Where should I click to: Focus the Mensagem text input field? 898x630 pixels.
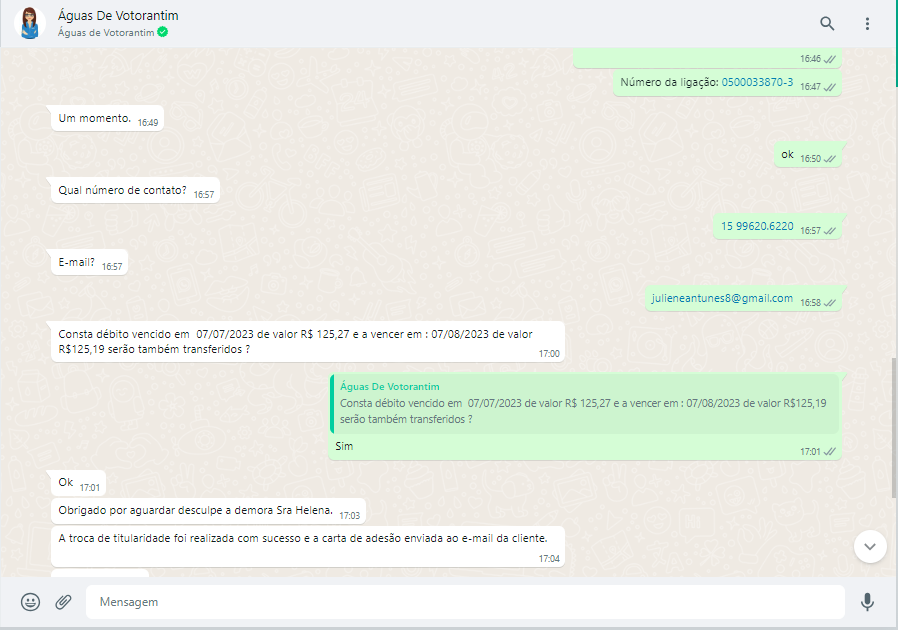[465, 602]
